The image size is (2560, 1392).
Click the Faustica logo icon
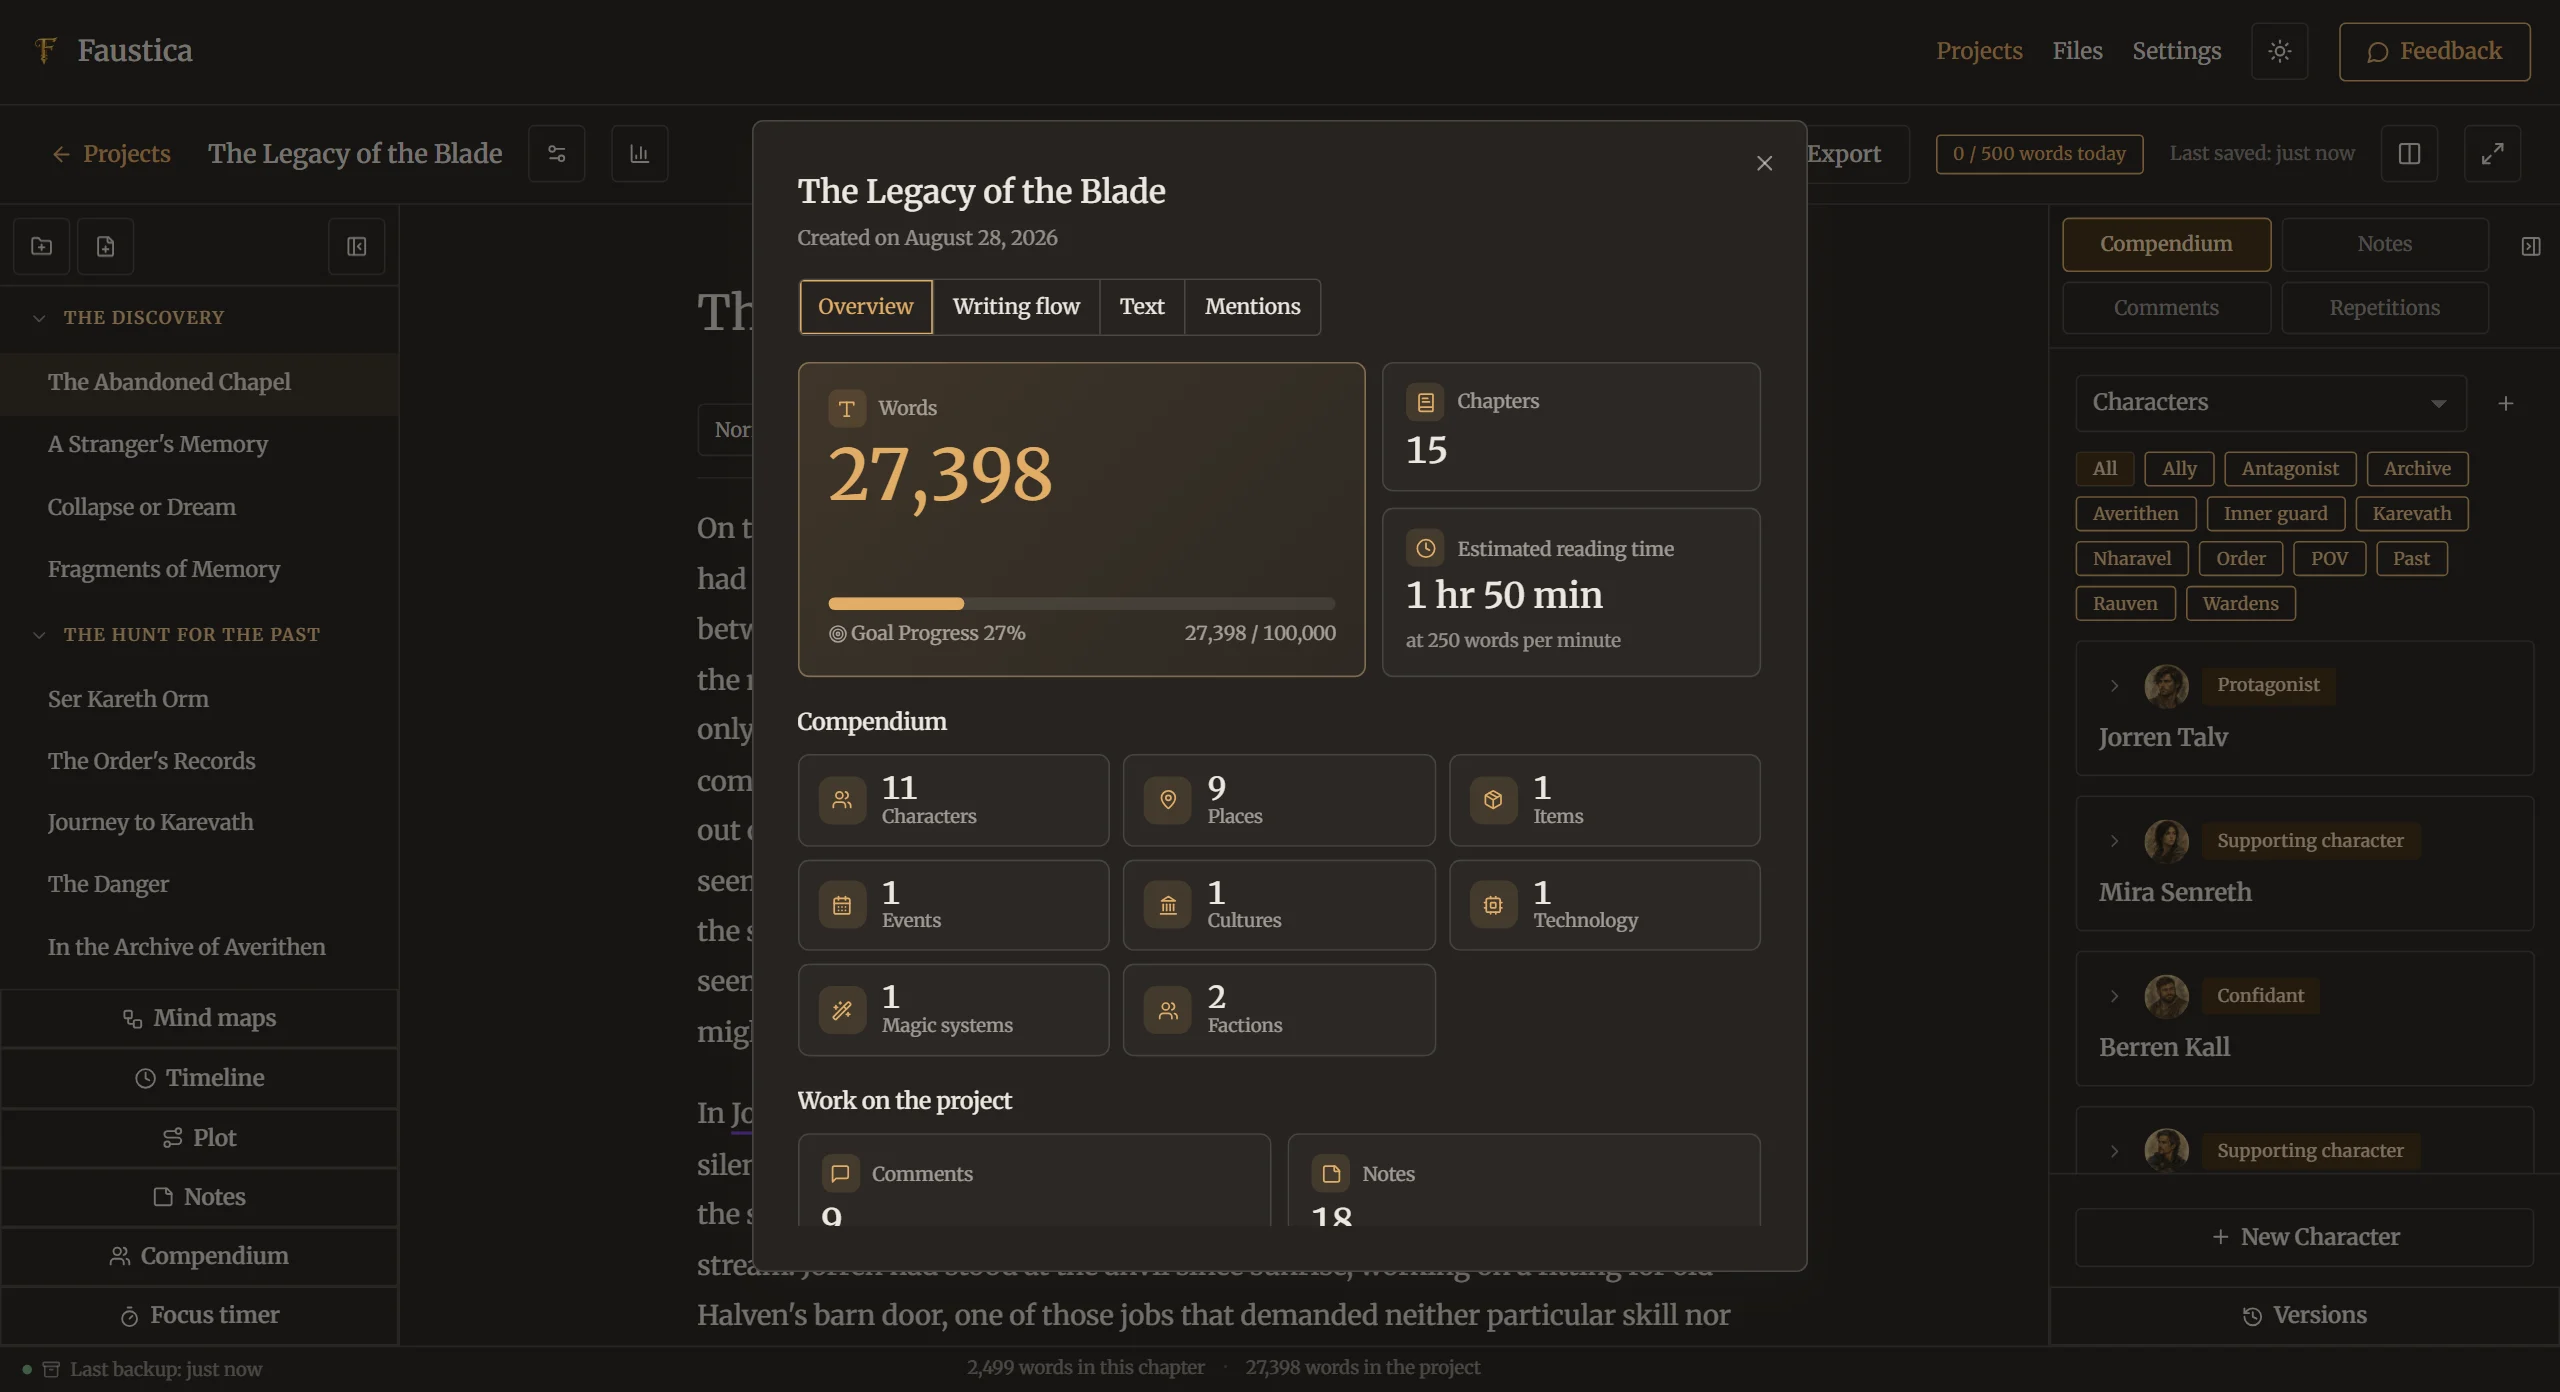45,50
